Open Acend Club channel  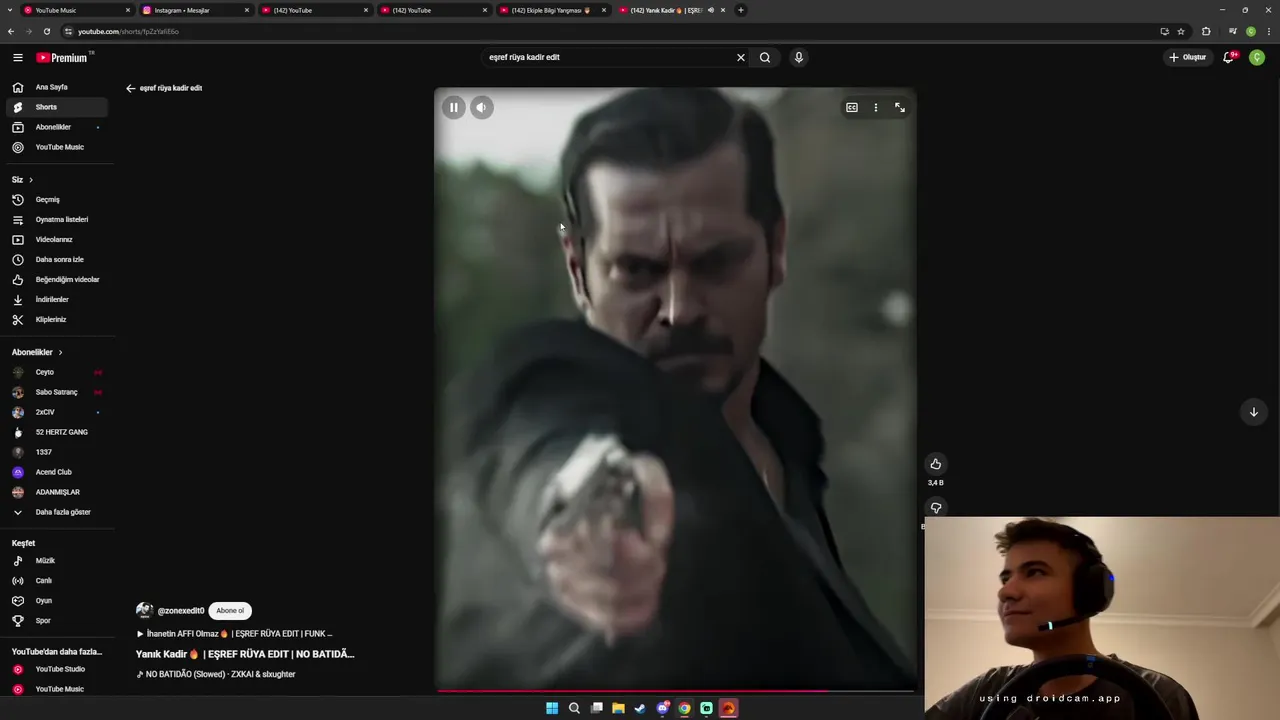57,472
